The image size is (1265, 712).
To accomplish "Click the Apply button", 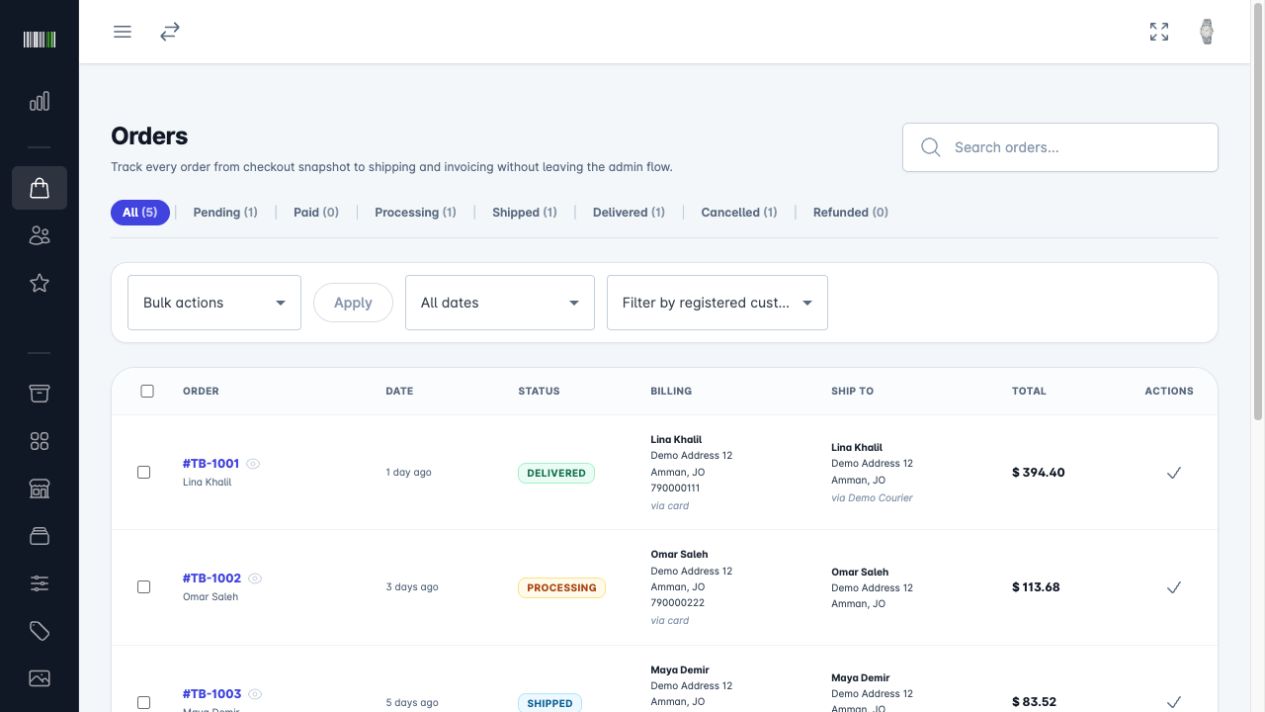I will pos(353,303).
